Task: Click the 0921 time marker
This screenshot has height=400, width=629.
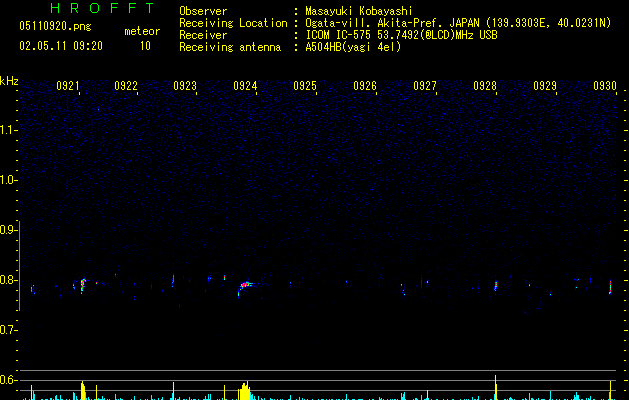Action: (68, 86)
